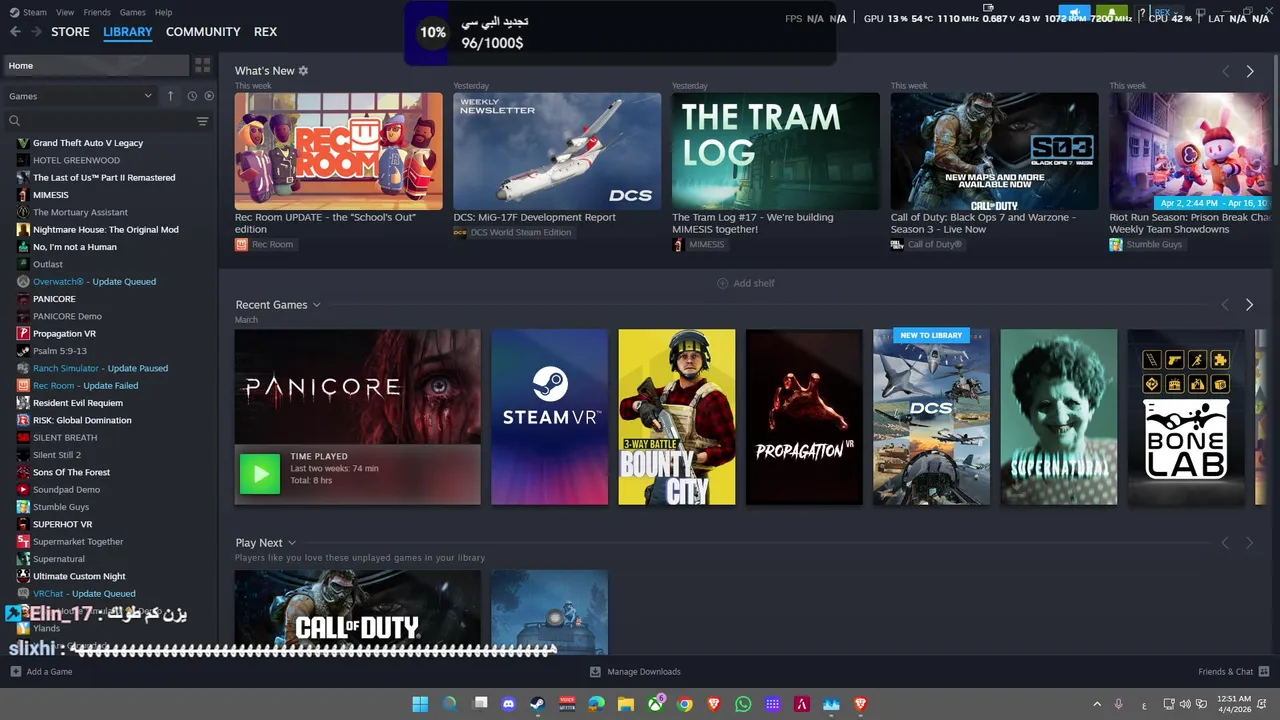Advance Play Next shelf with right arrow
The height and width of the screenshot is (720, 1280).
pyautogui.click(x=1249, y=543)
